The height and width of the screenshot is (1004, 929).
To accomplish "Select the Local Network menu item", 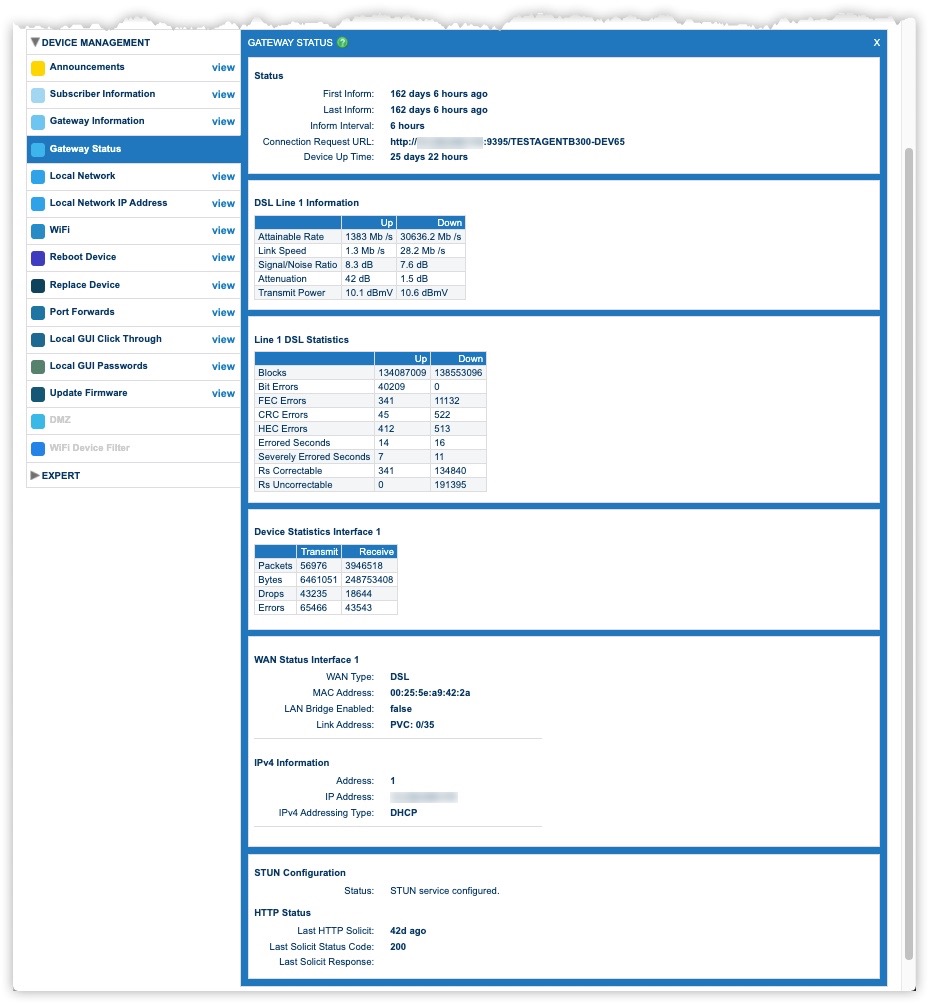I will coord(82,176).
